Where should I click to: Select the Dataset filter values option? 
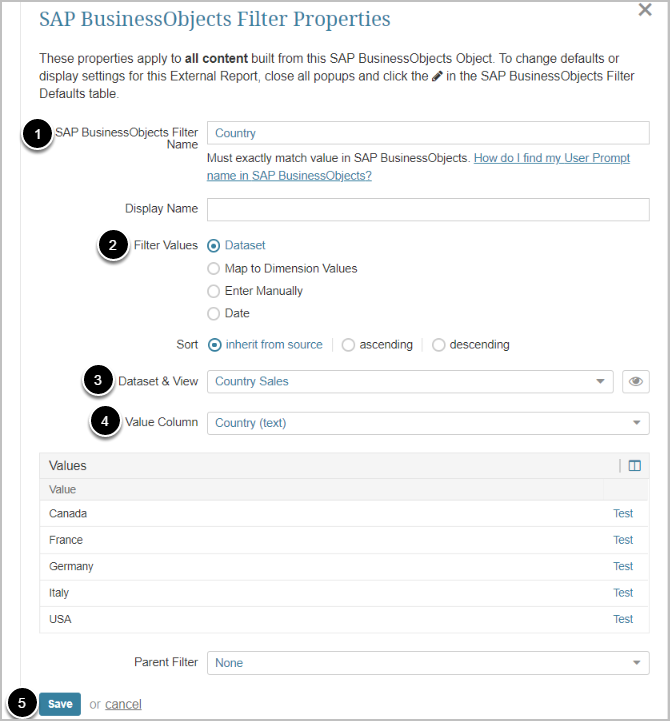[x=214, y=245]
